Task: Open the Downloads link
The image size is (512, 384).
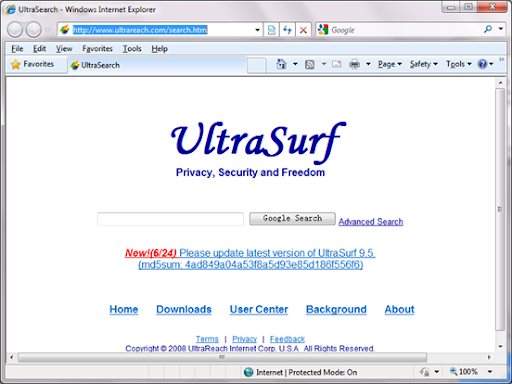Action: pos(184,309)
